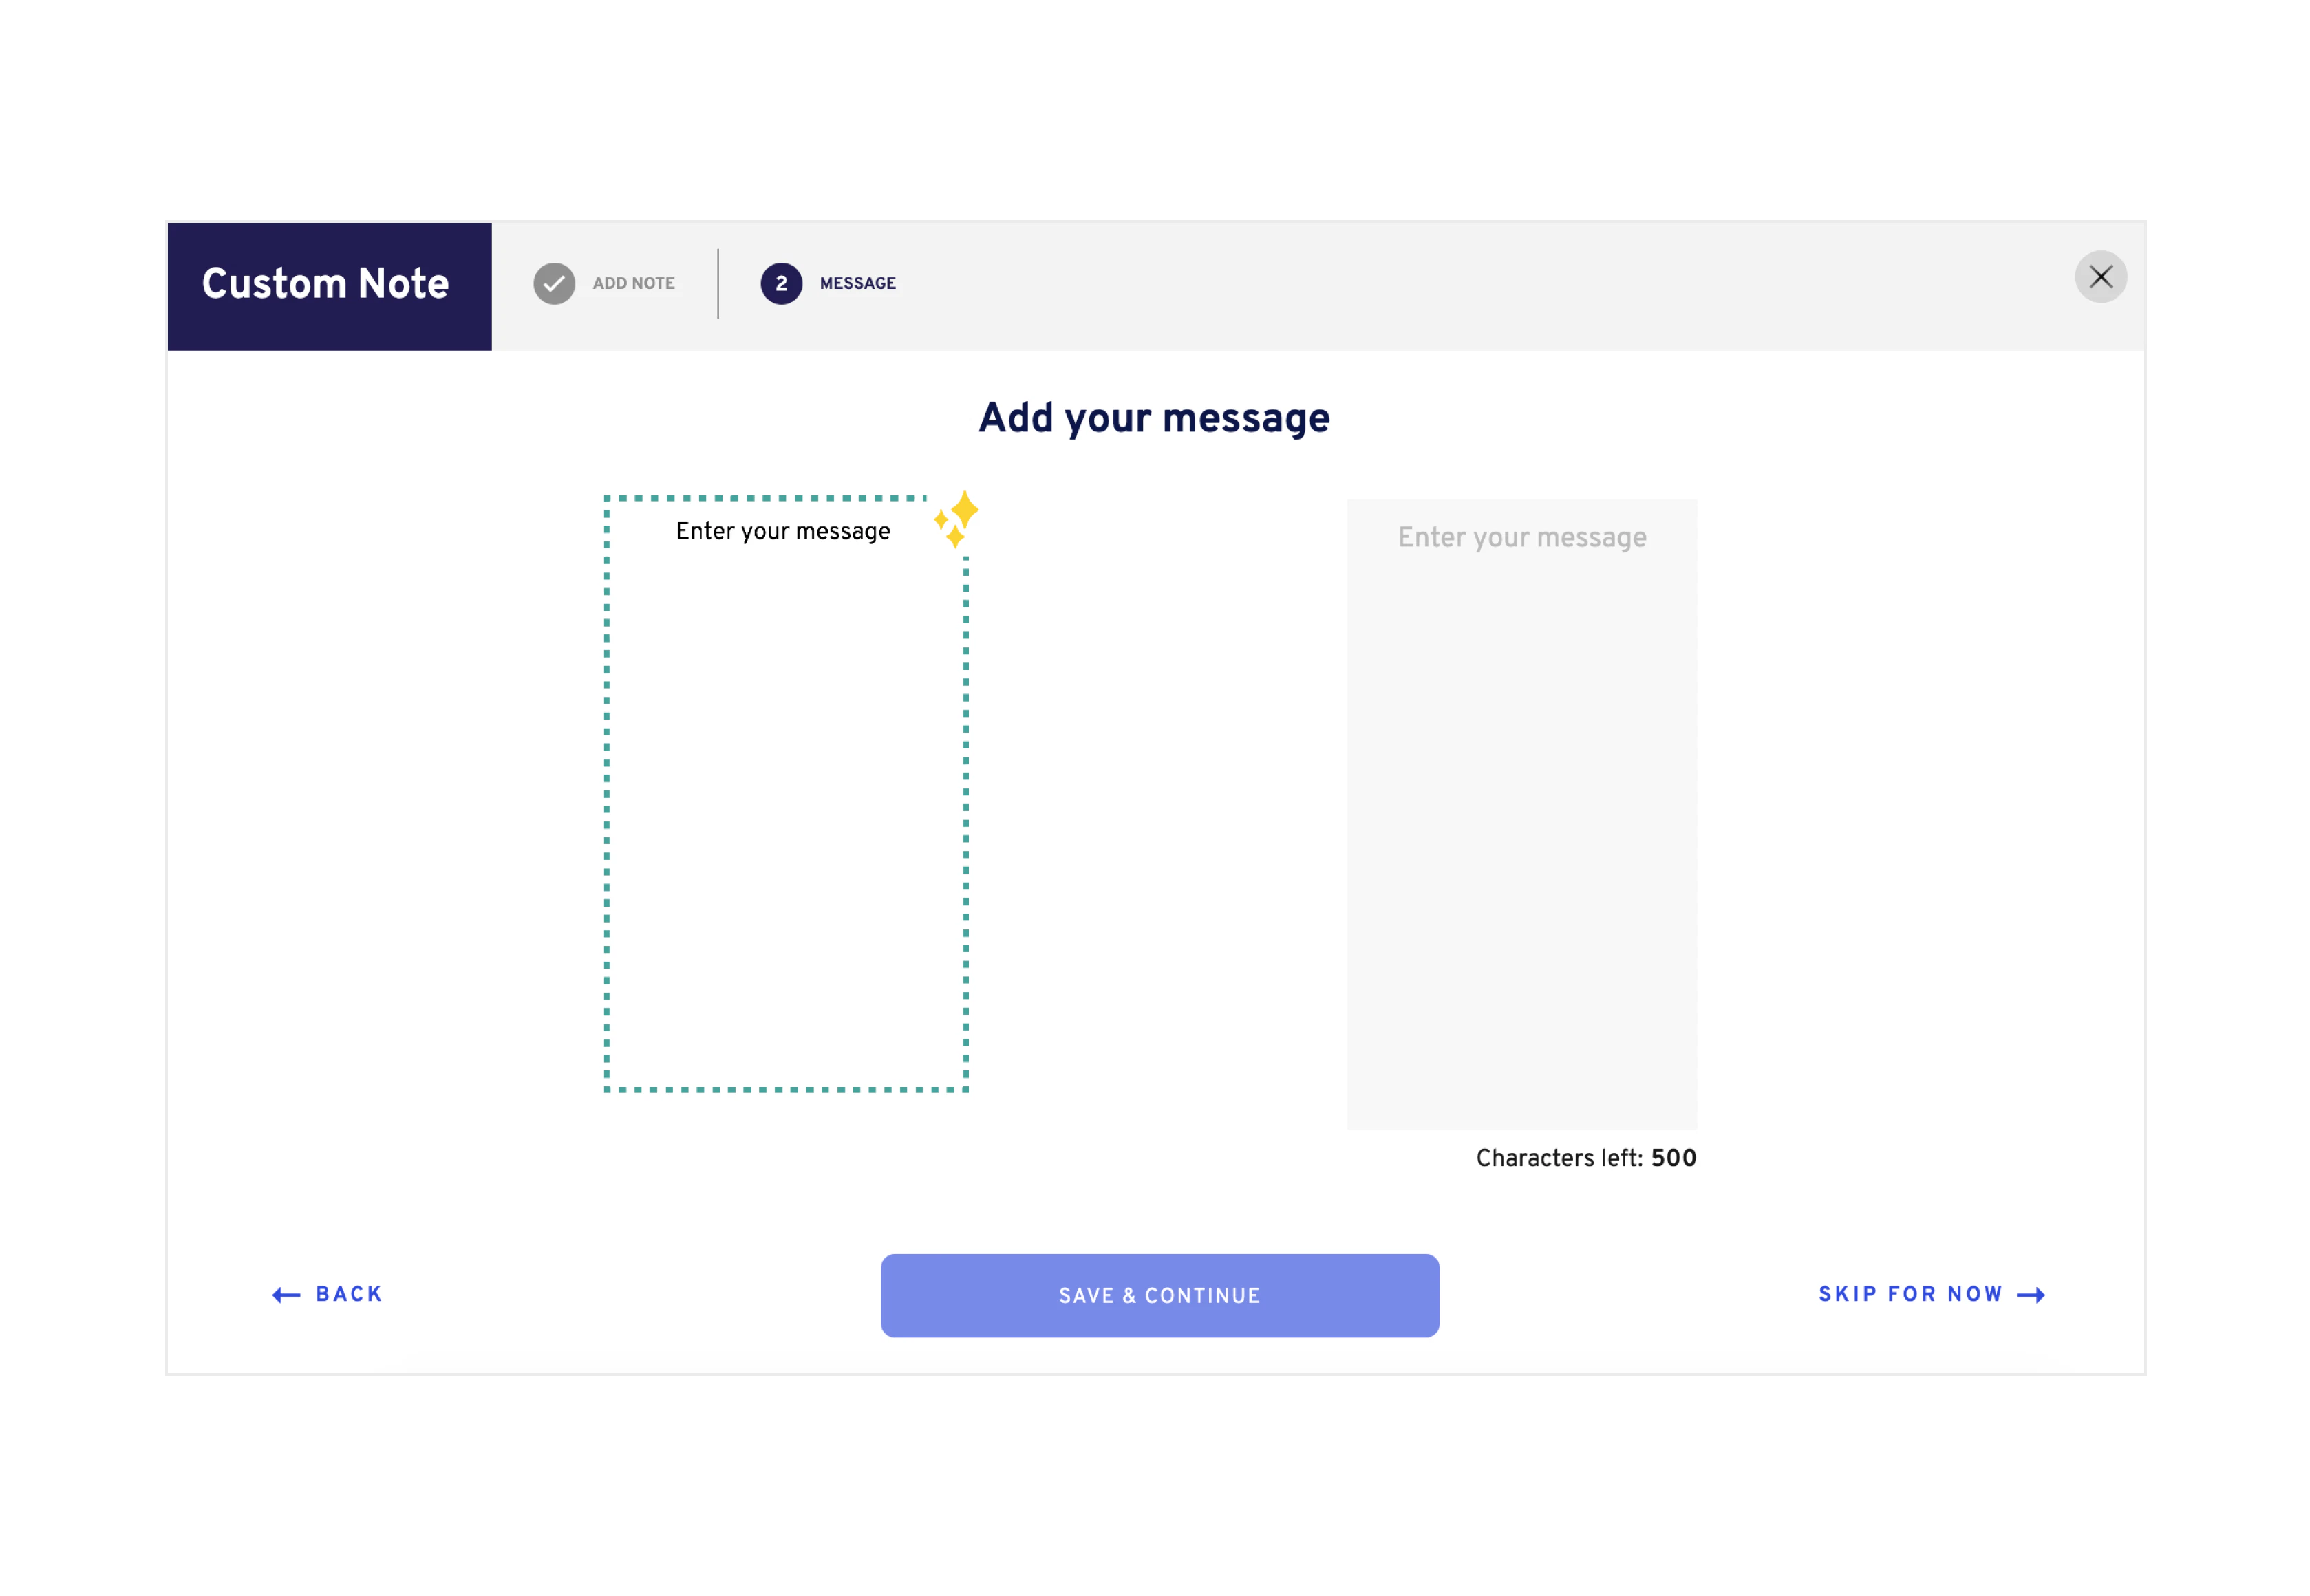Click the yellow sparkles icon on note preview
The height and width of the screenshot is (1596, 2310).
956,519
